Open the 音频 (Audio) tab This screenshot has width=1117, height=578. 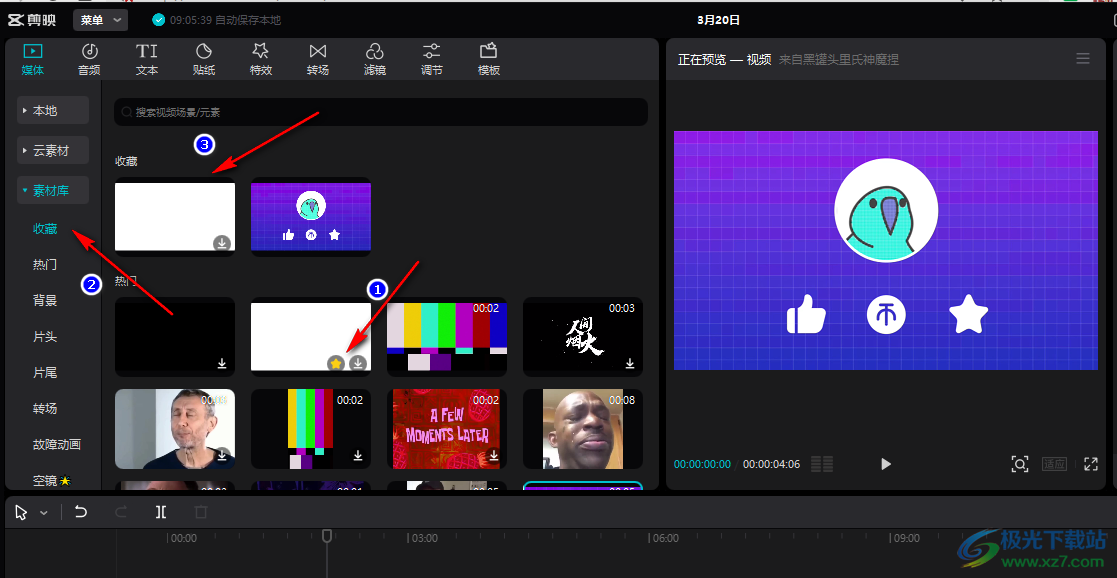pos(89,59)
